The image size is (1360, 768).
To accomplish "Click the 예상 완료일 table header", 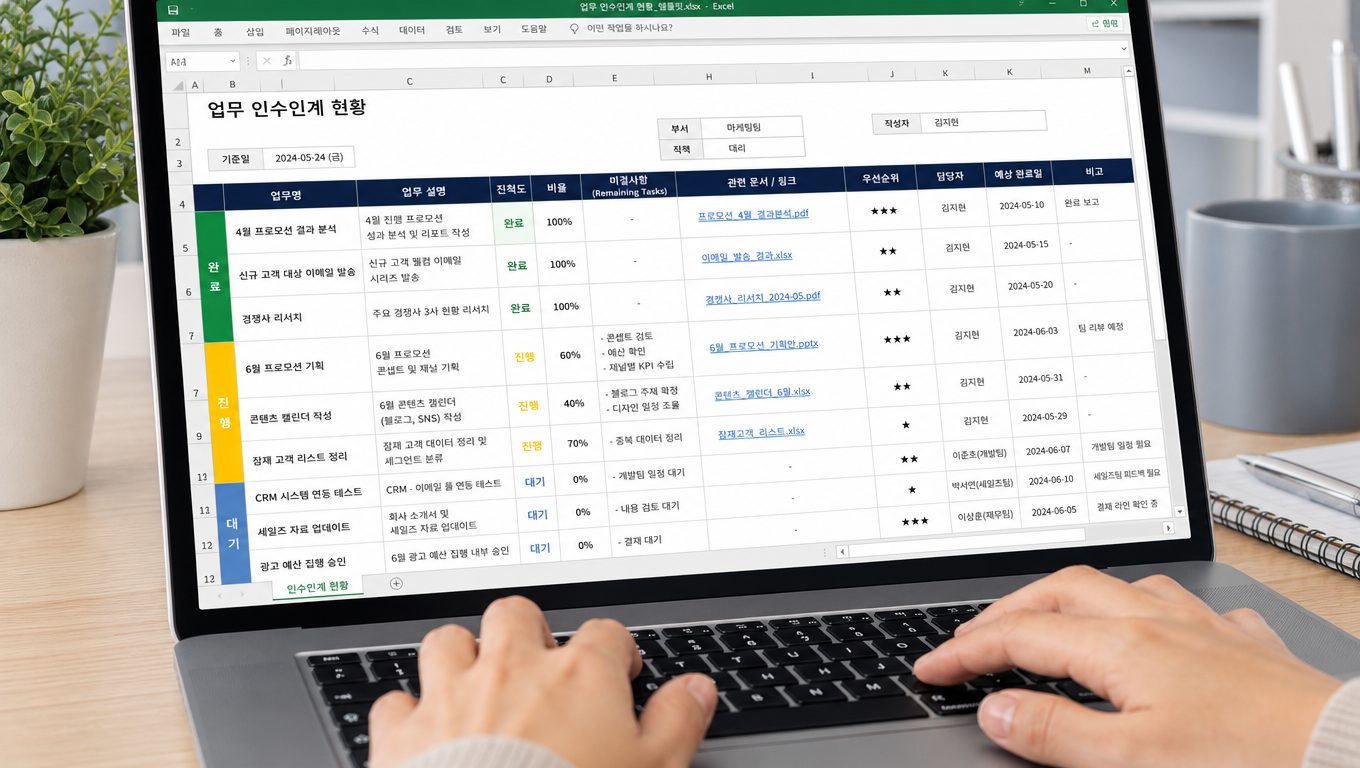I will tap(1018, 174).
